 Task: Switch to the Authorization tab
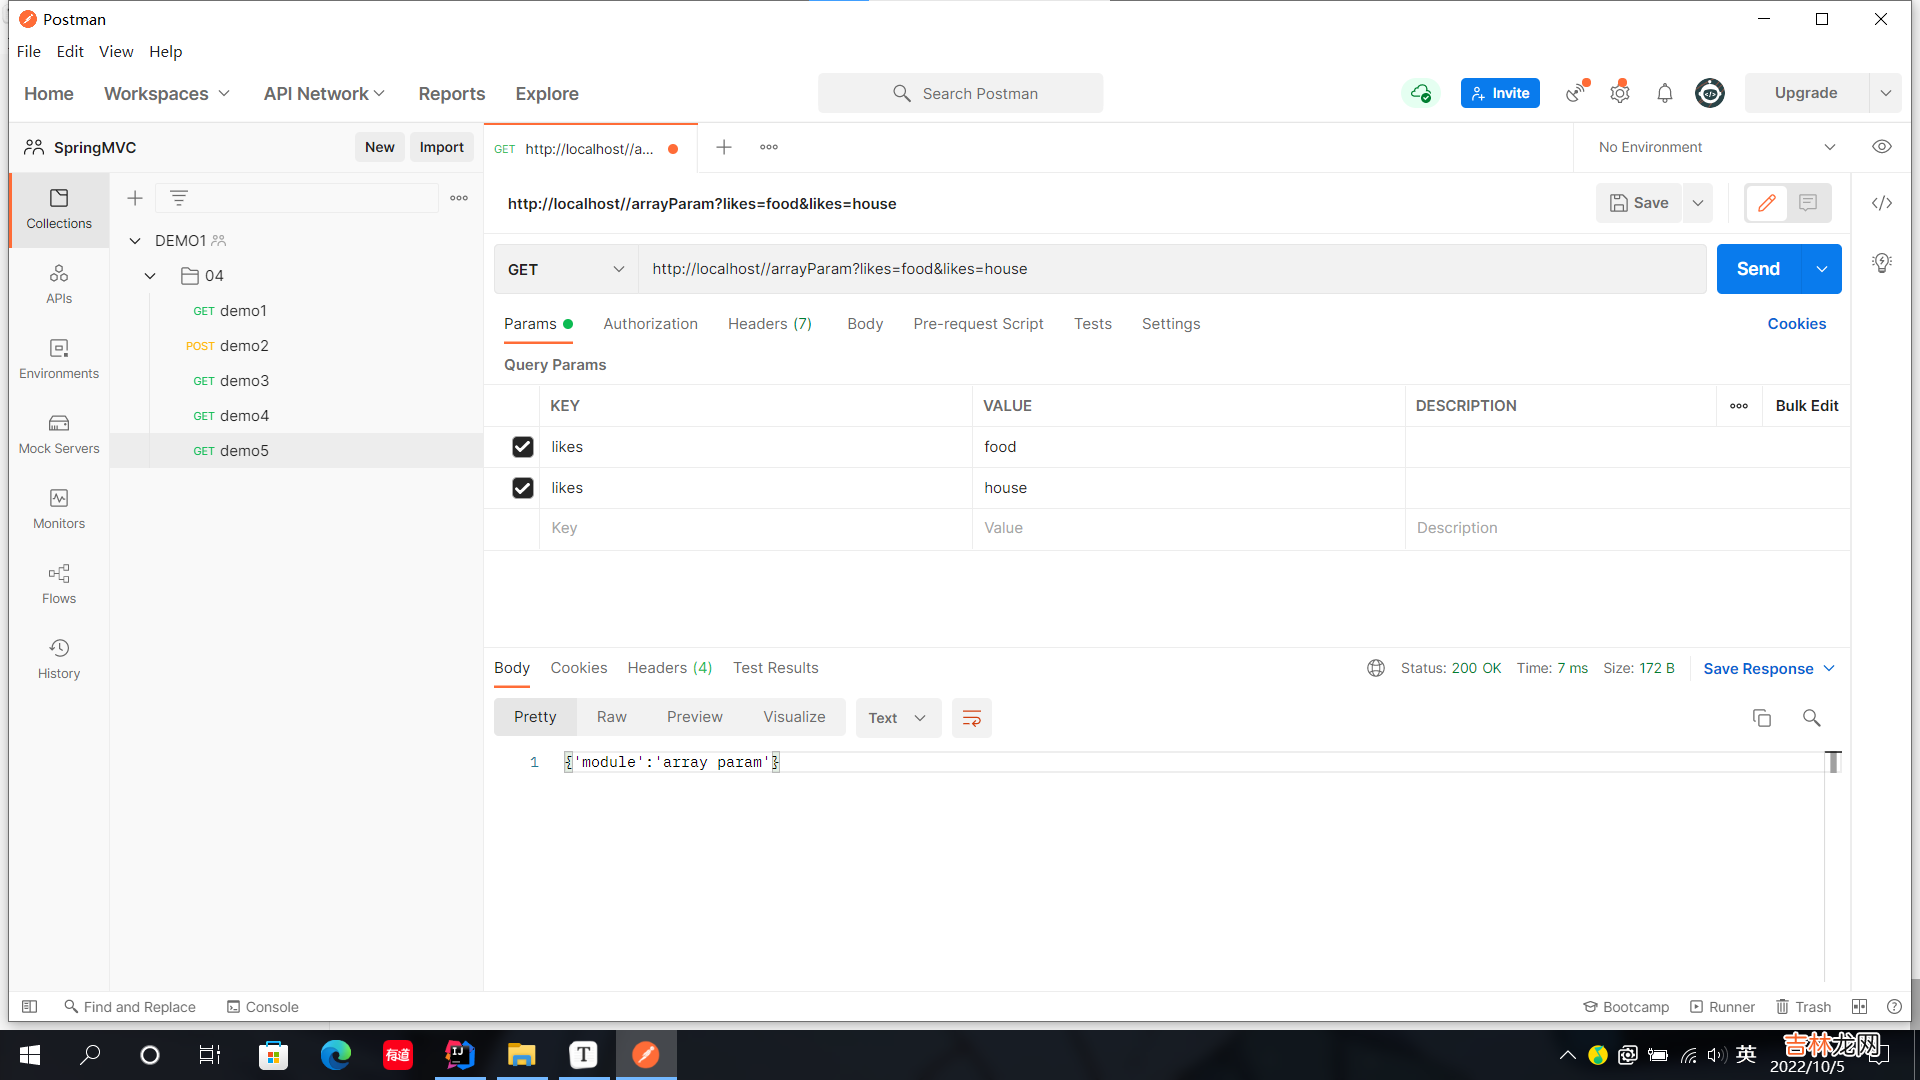(x=650, y=324)
